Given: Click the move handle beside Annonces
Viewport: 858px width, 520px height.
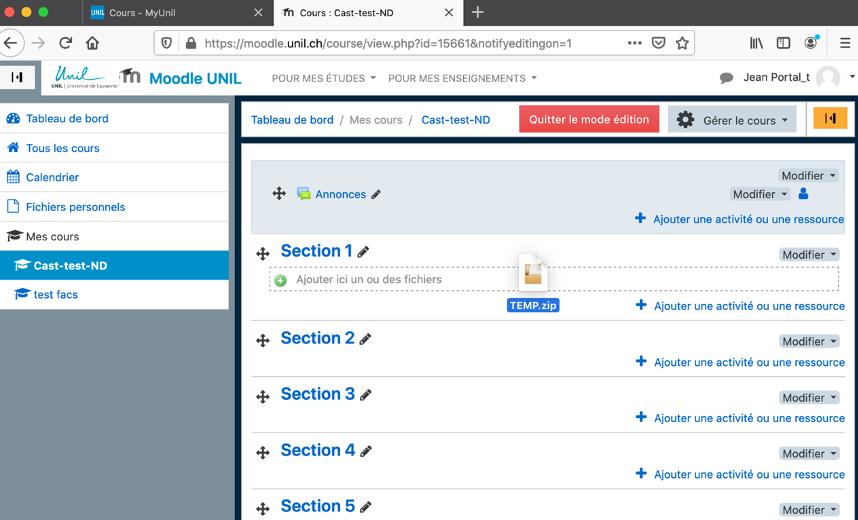Looking at the screenshot, I should [279, 194].
